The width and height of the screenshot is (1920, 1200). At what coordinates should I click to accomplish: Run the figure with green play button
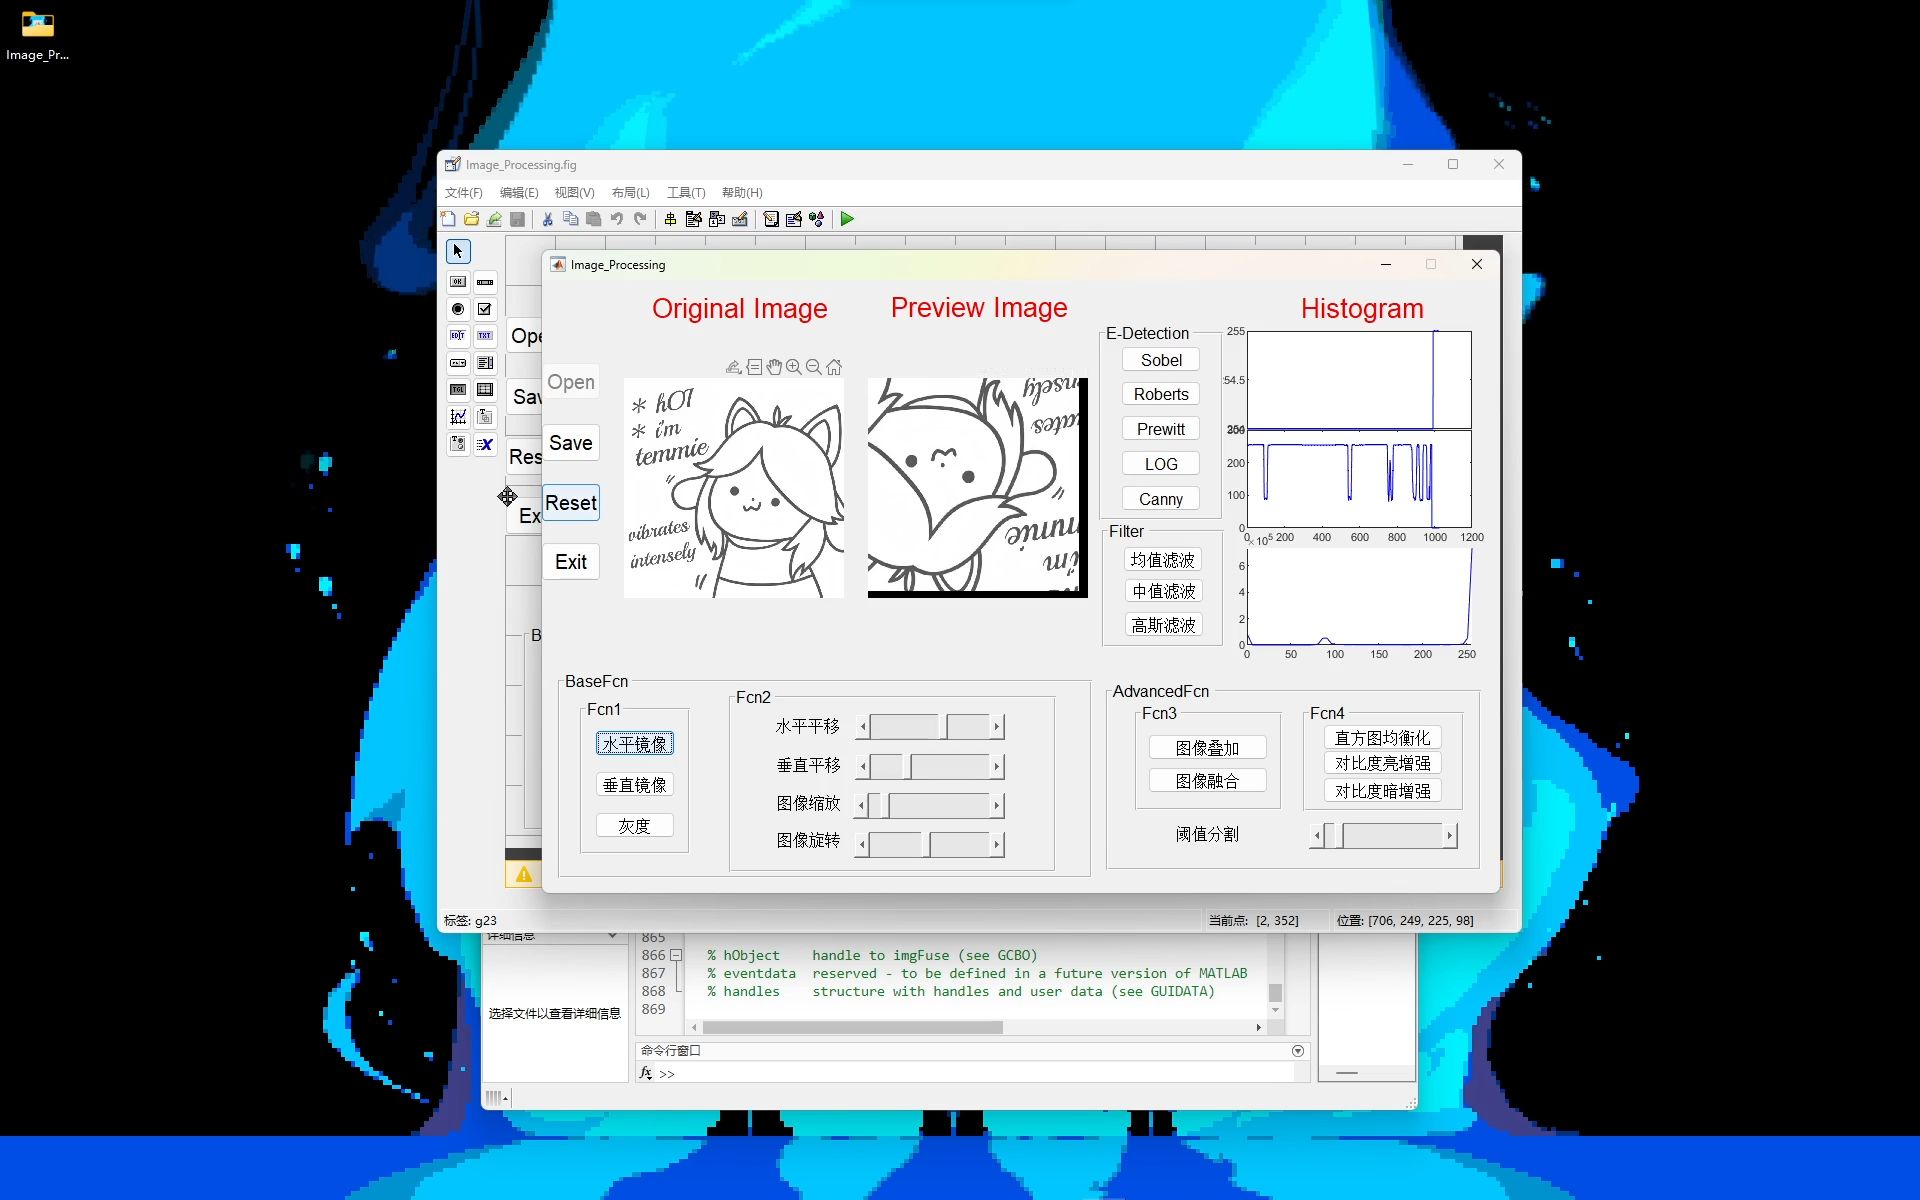(x=847, y=219)
